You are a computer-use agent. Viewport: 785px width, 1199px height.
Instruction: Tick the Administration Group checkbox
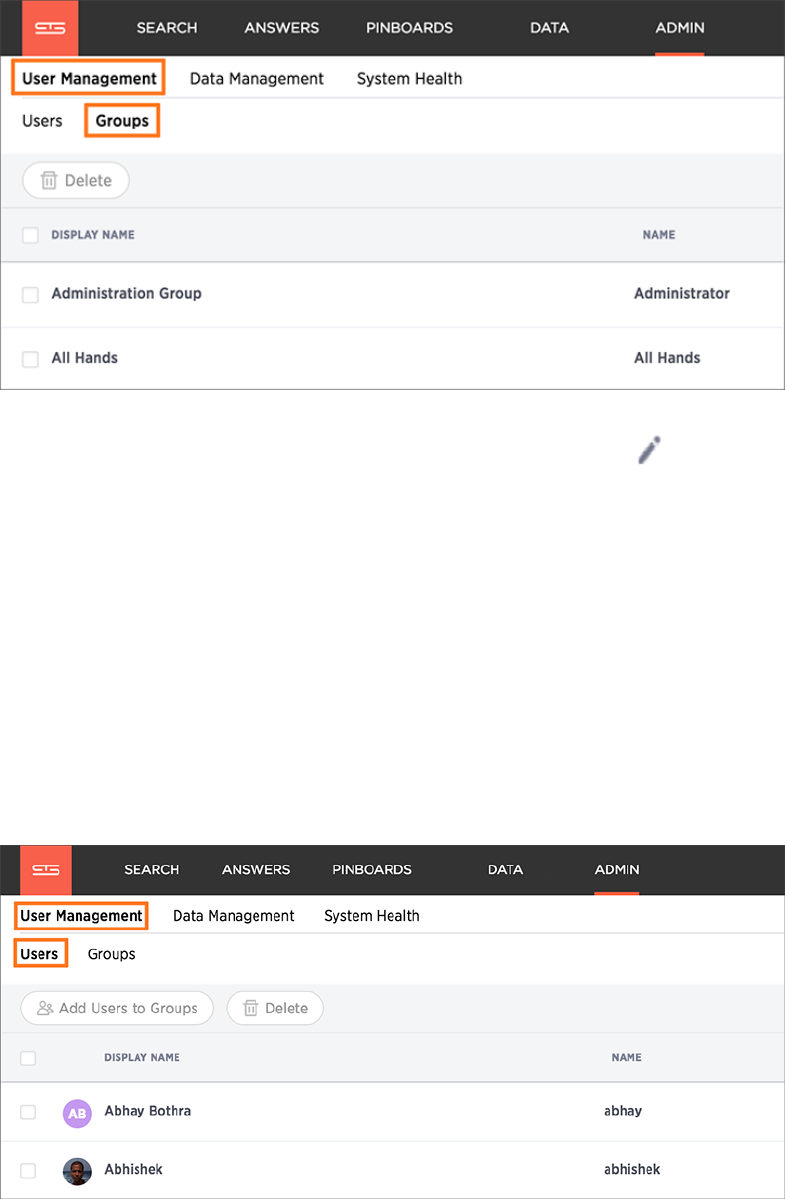pyautogui.click(x=31, y=295)
